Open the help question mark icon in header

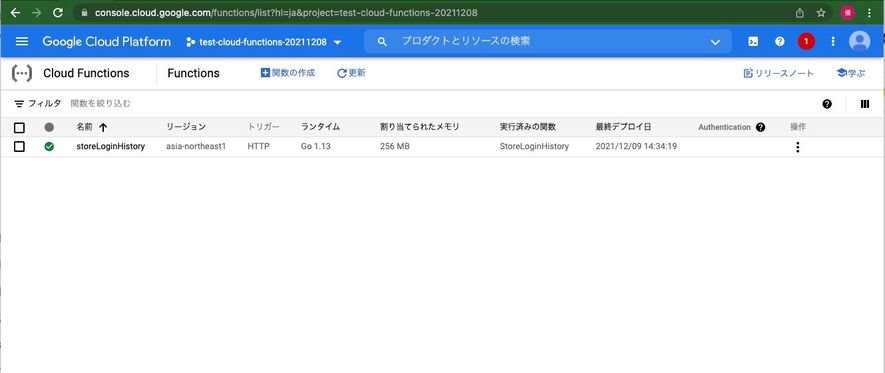pos(779,42)
